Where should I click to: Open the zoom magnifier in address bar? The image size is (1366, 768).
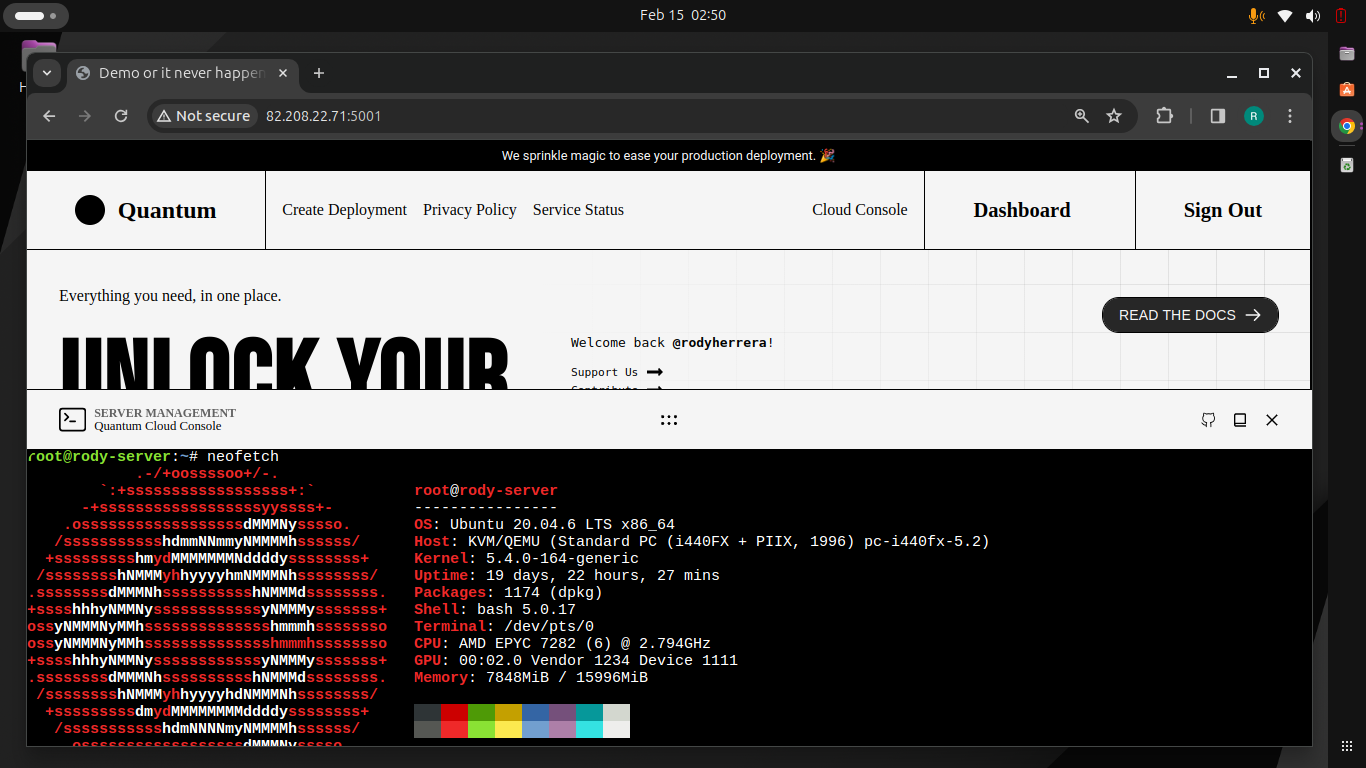point(1081,116)
